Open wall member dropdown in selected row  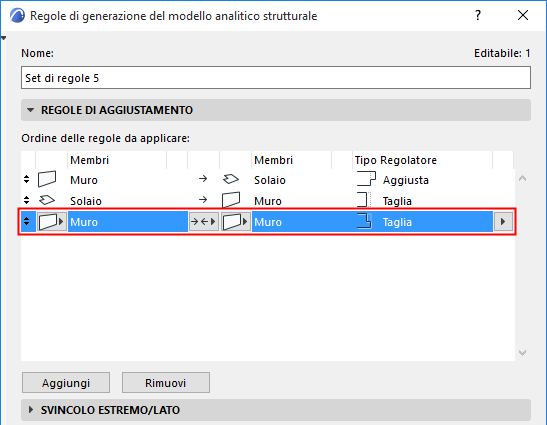(x=51, y=222)
